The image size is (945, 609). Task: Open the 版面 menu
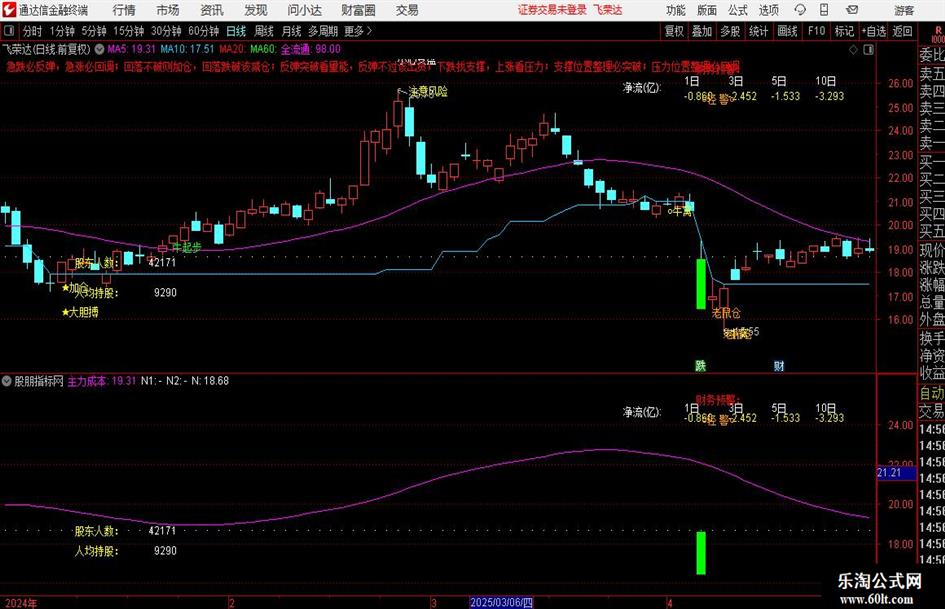point(707,10)
